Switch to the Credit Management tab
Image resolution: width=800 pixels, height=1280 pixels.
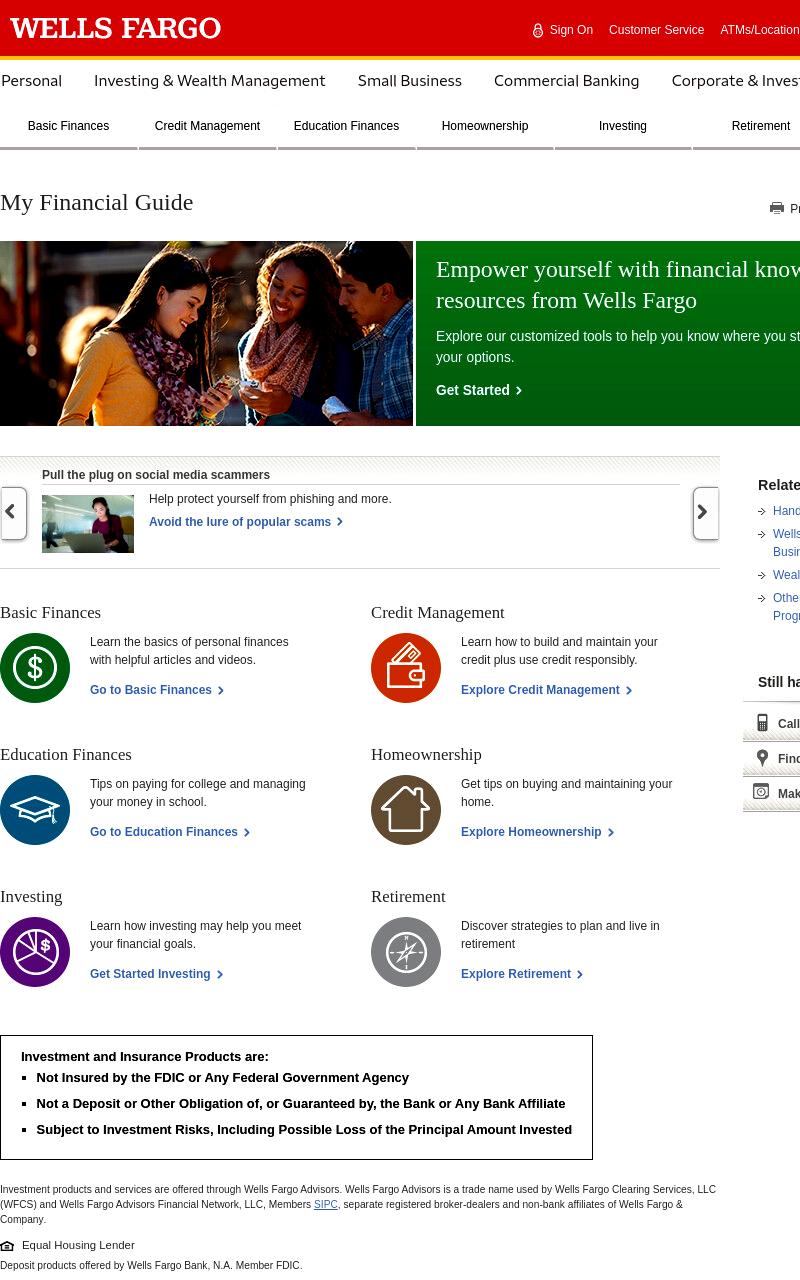[207, 127]
